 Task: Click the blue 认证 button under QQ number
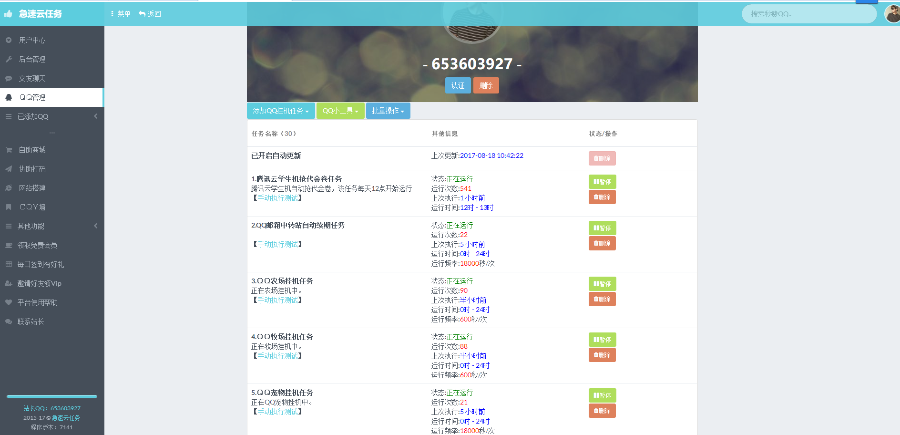tap(458, 85)
